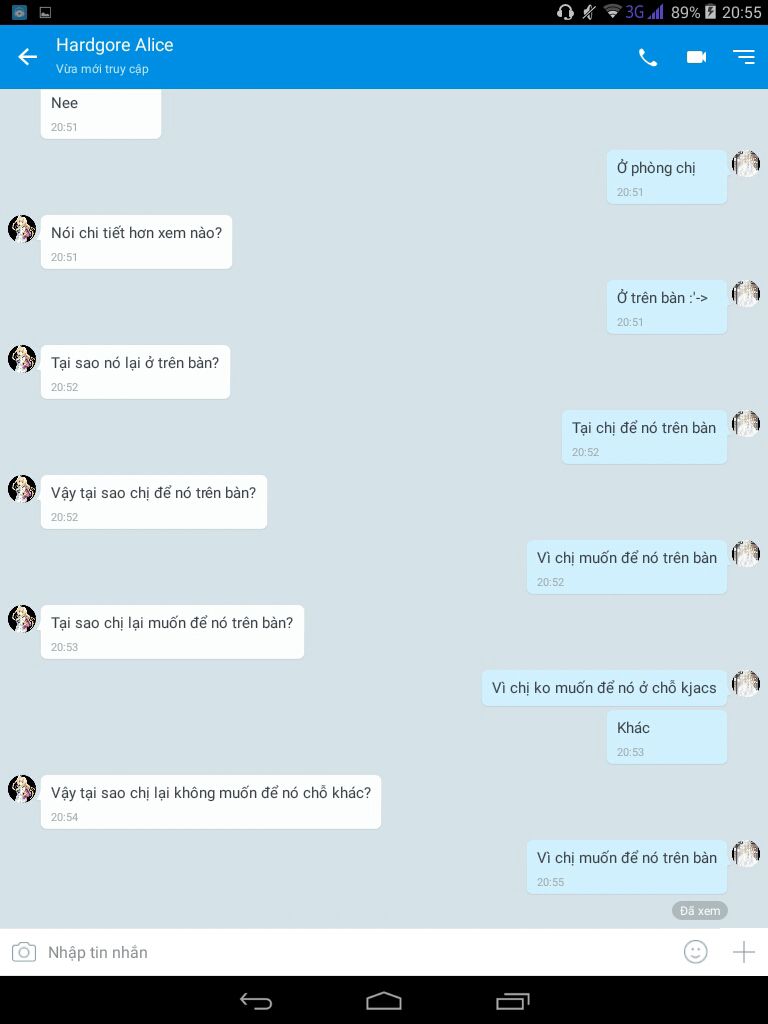Select message 'Vậy tại sao chị để nó trên bàn?'
Viewport: 768px width, 1024px height.
click(153, 502)
